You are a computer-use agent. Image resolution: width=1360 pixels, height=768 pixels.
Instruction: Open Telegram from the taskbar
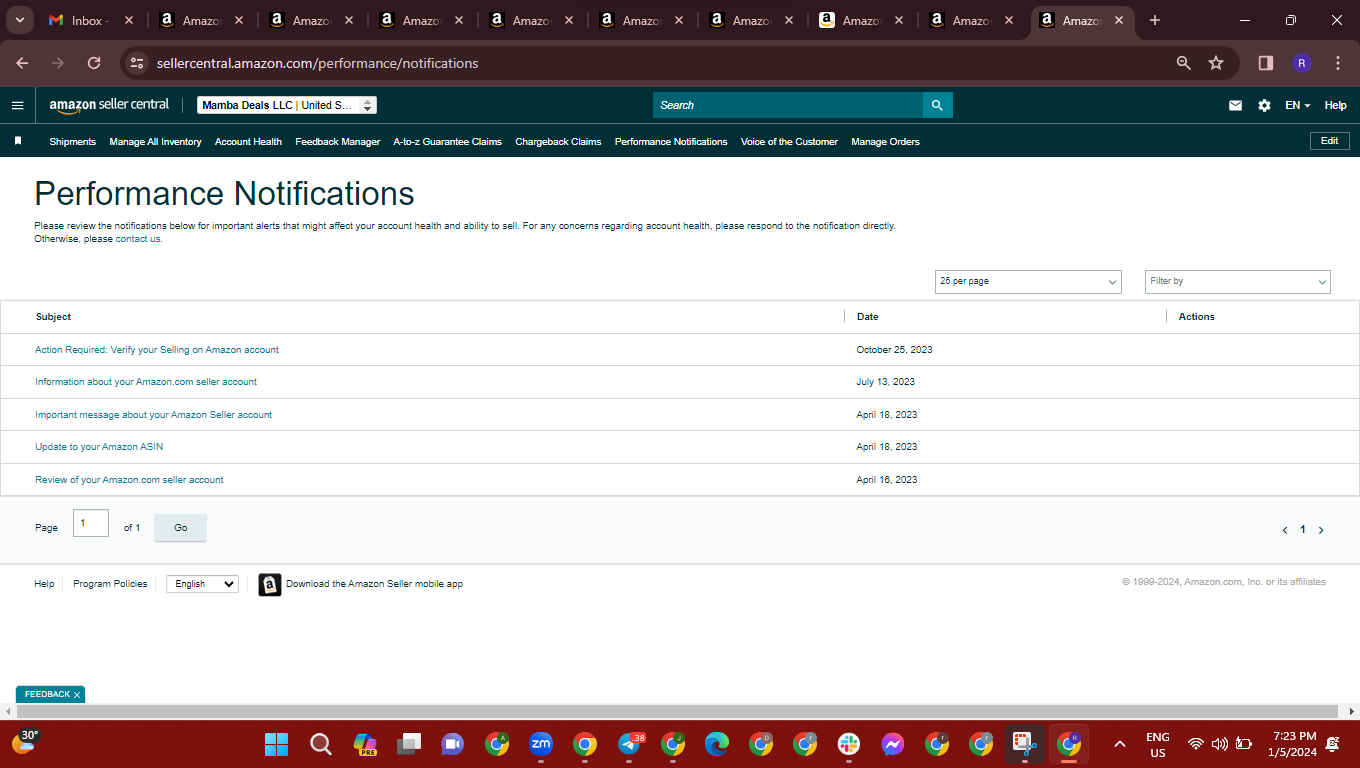(630, 744)
